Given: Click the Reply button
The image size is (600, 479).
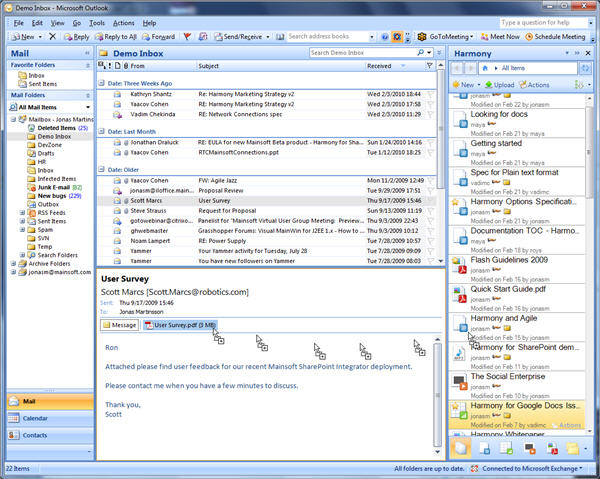Looking at the screenshot, I should 77,37.
